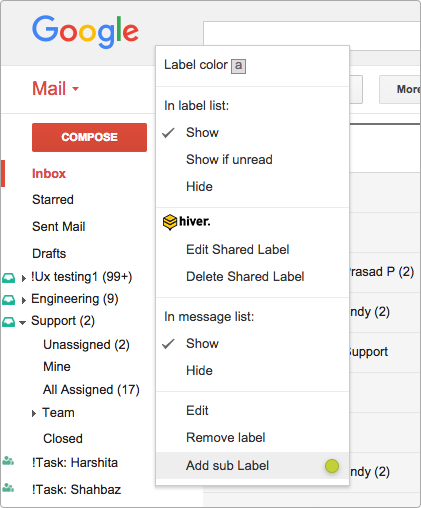Open the Drafts folder
421x508 pixels.
[x=49, y=254]
